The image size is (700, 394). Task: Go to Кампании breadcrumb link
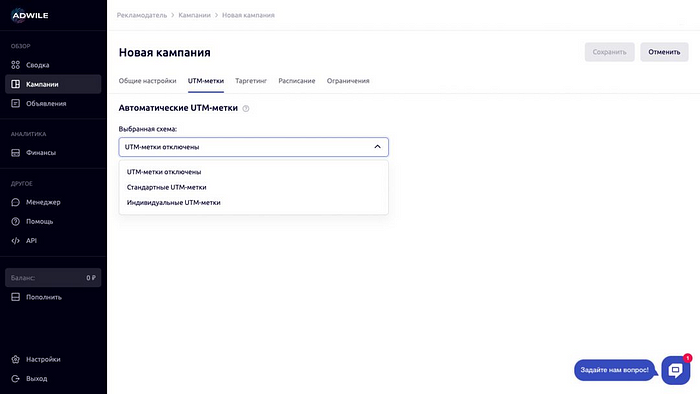[194, 15]
